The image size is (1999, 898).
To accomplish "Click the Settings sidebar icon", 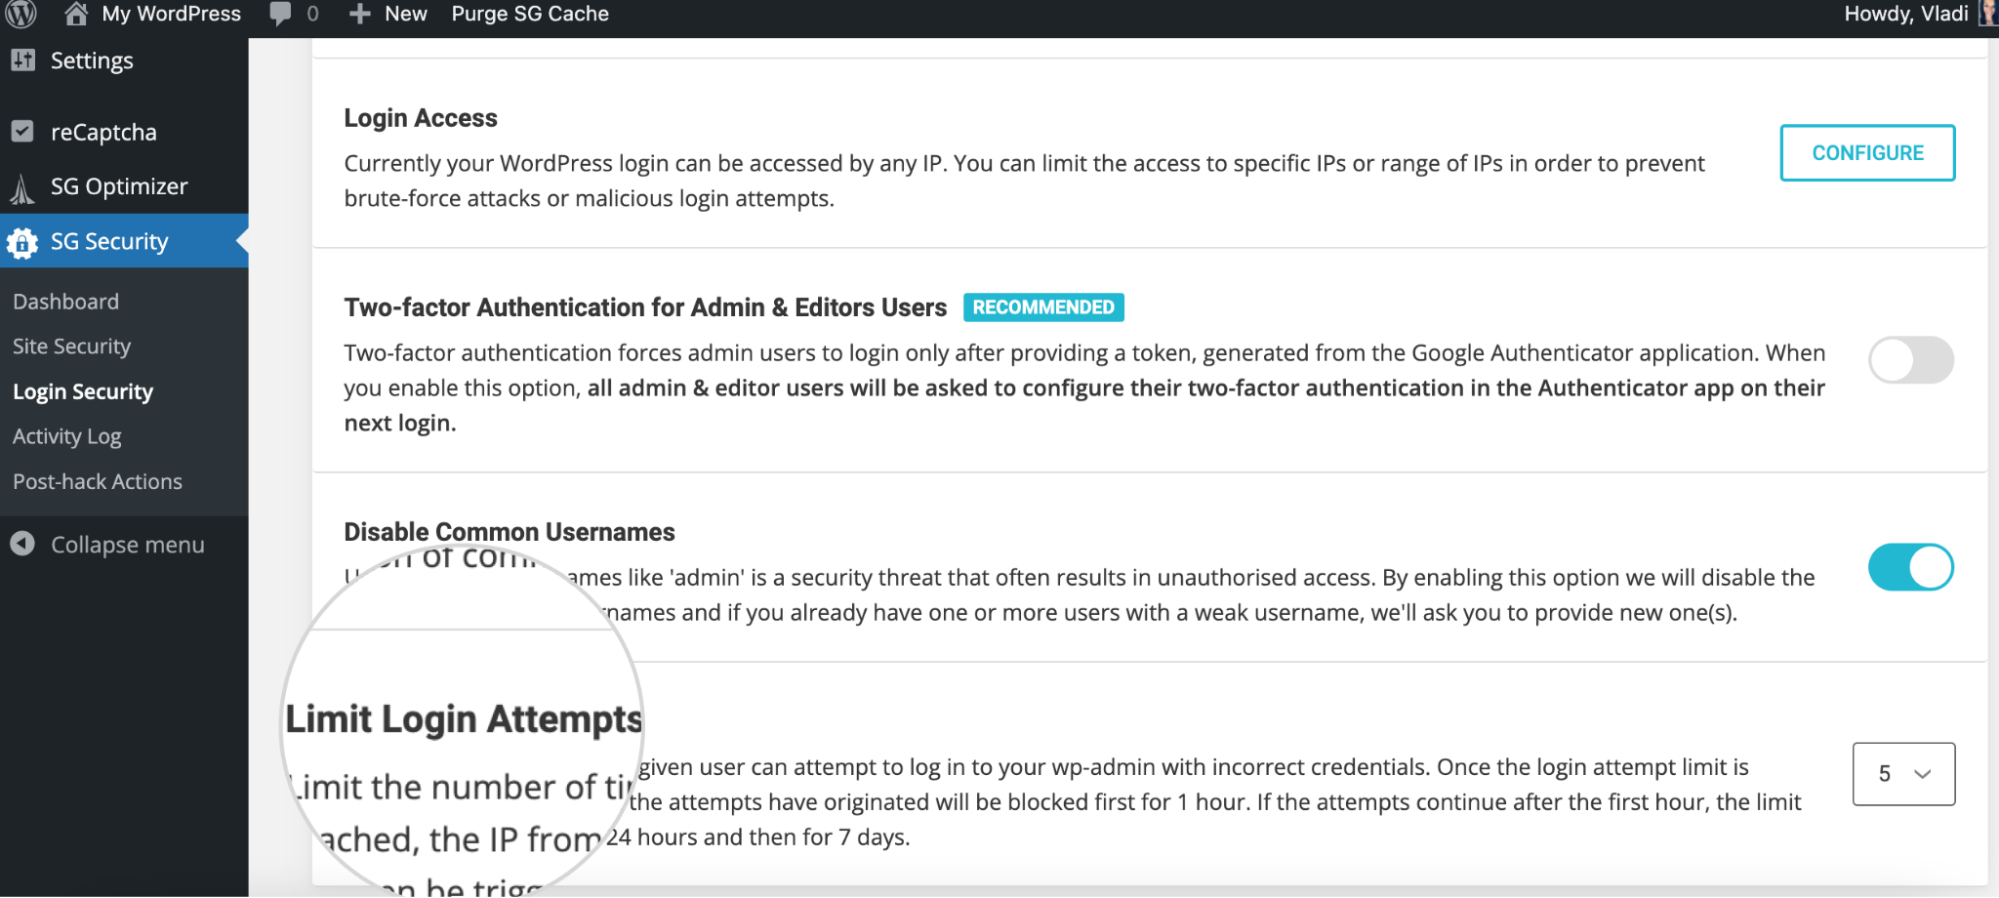I will pos(23,60).
